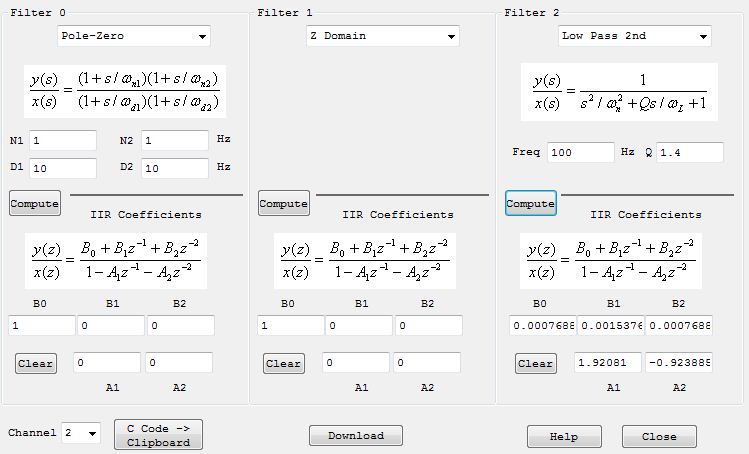Click the Q value field in Filter 2
The width and height of the screenshot is (749, 454).
[x=689, y=152]
